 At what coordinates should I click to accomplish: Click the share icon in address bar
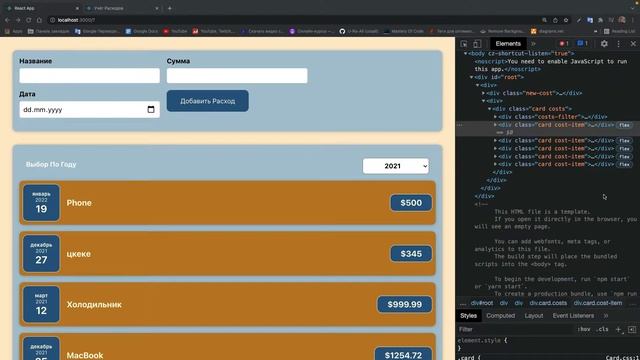pyautogui.click(x=555, y=20)
